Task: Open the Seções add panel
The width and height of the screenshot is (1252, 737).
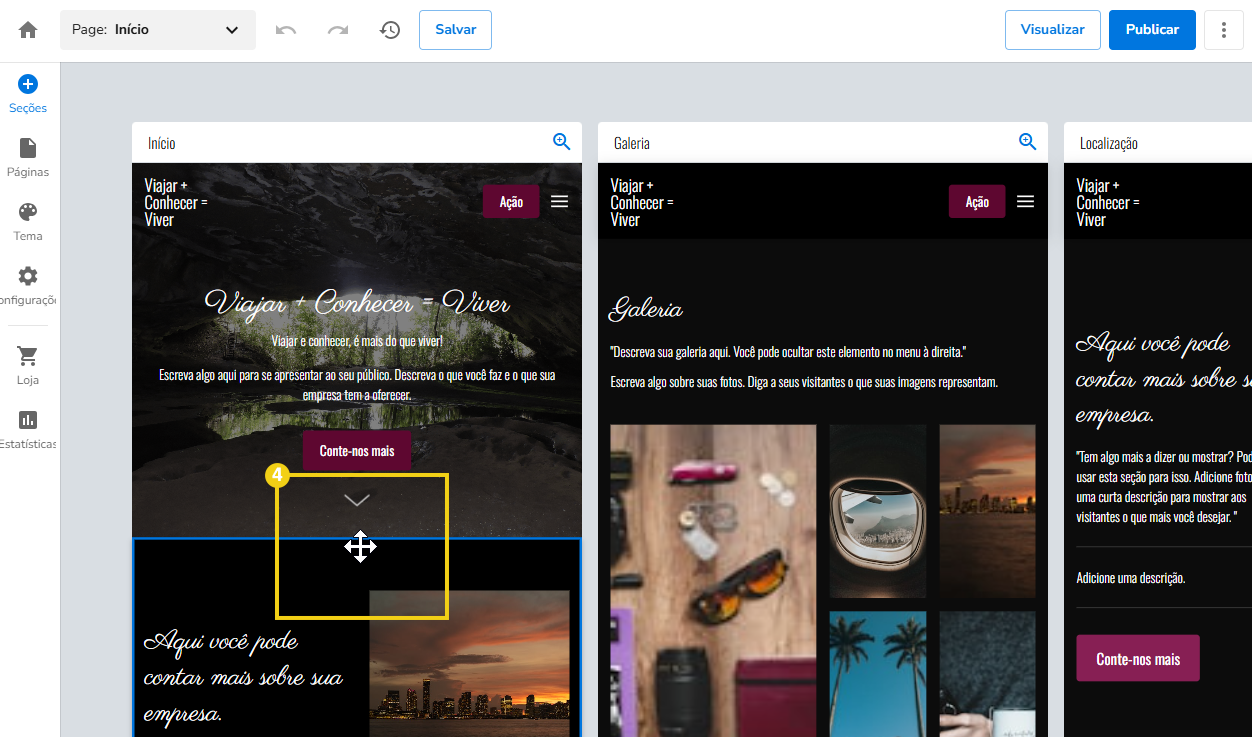Action: point(28,94)
